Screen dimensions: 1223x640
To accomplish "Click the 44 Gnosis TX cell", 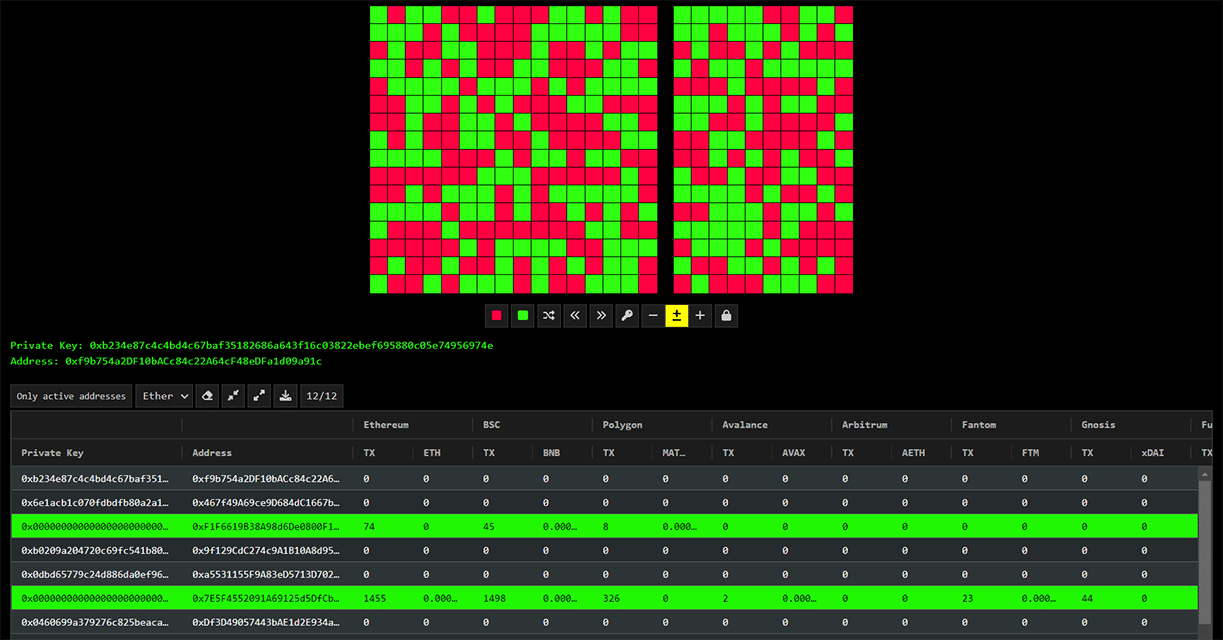I will click(x=1102, y=598).
